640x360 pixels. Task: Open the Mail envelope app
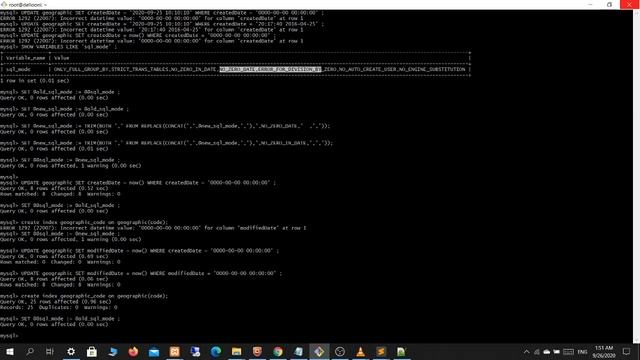pyautogui.click(x=154, y=351)
